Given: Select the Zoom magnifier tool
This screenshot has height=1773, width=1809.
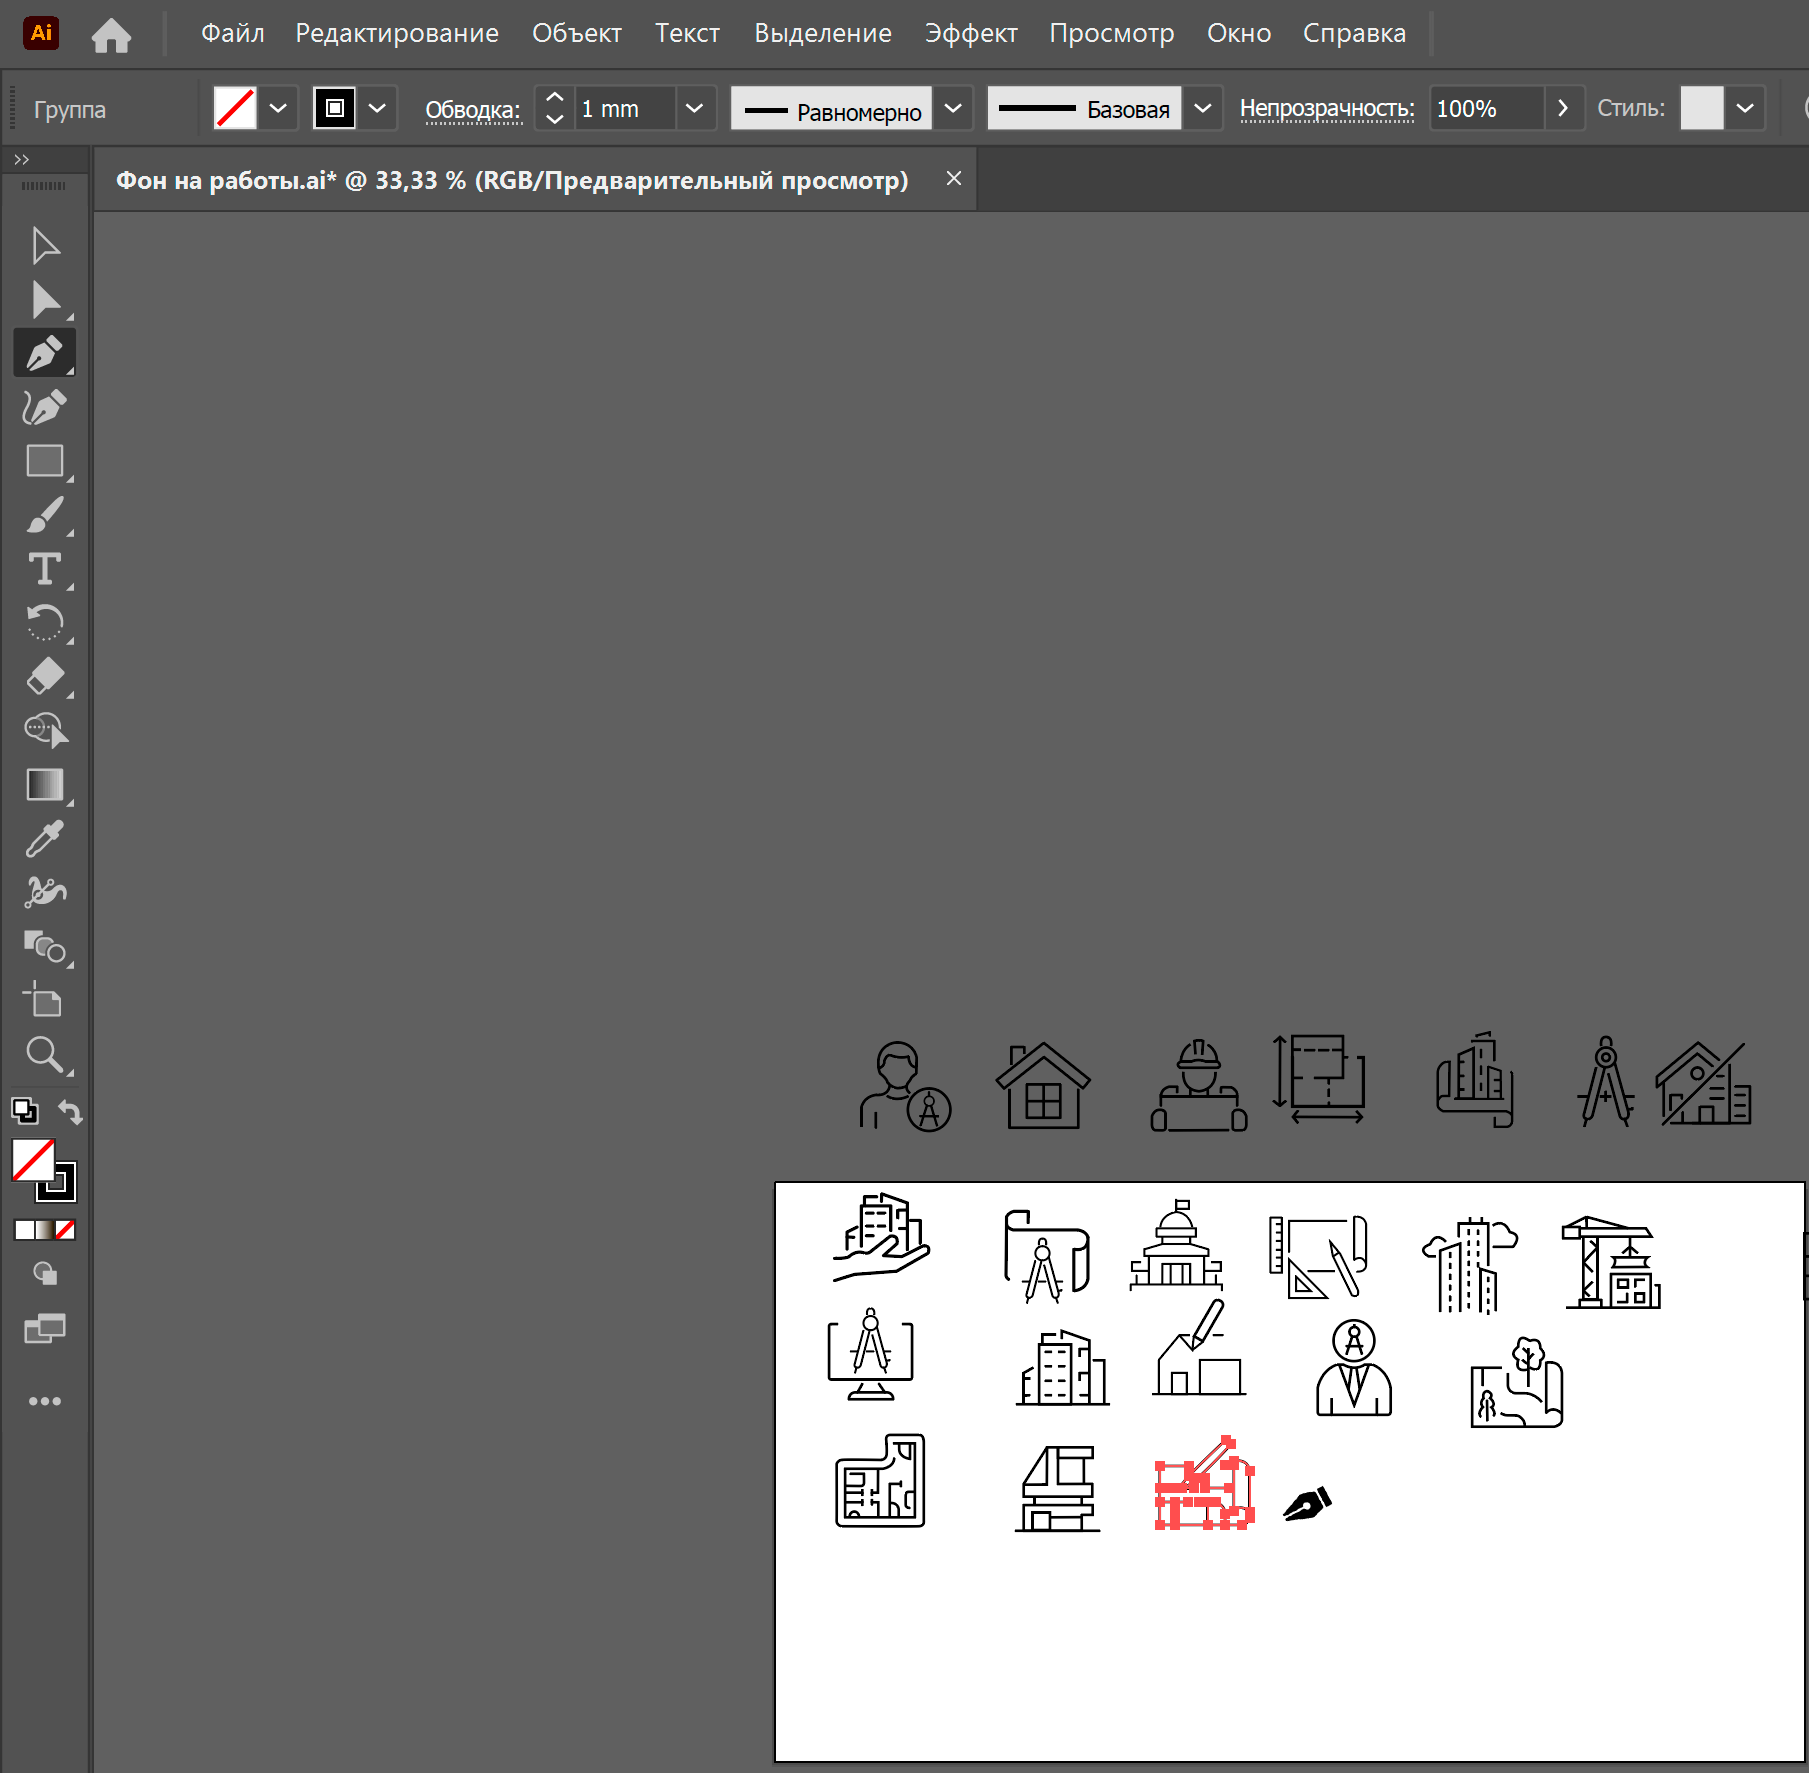Looking at the screenshot, I should 45,1054.
